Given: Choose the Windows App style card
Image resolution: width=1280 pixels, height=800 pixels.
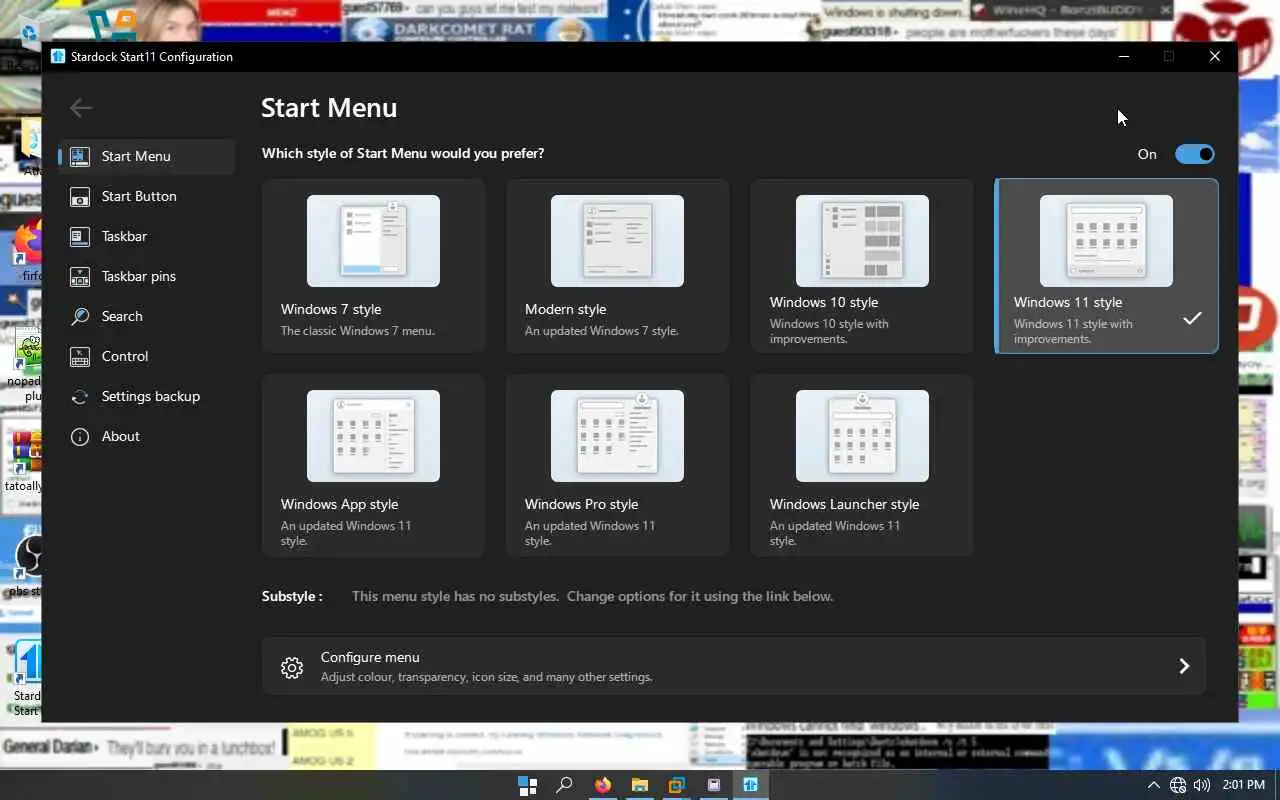Looking at the screenshot, I should [x=373, y=465].
